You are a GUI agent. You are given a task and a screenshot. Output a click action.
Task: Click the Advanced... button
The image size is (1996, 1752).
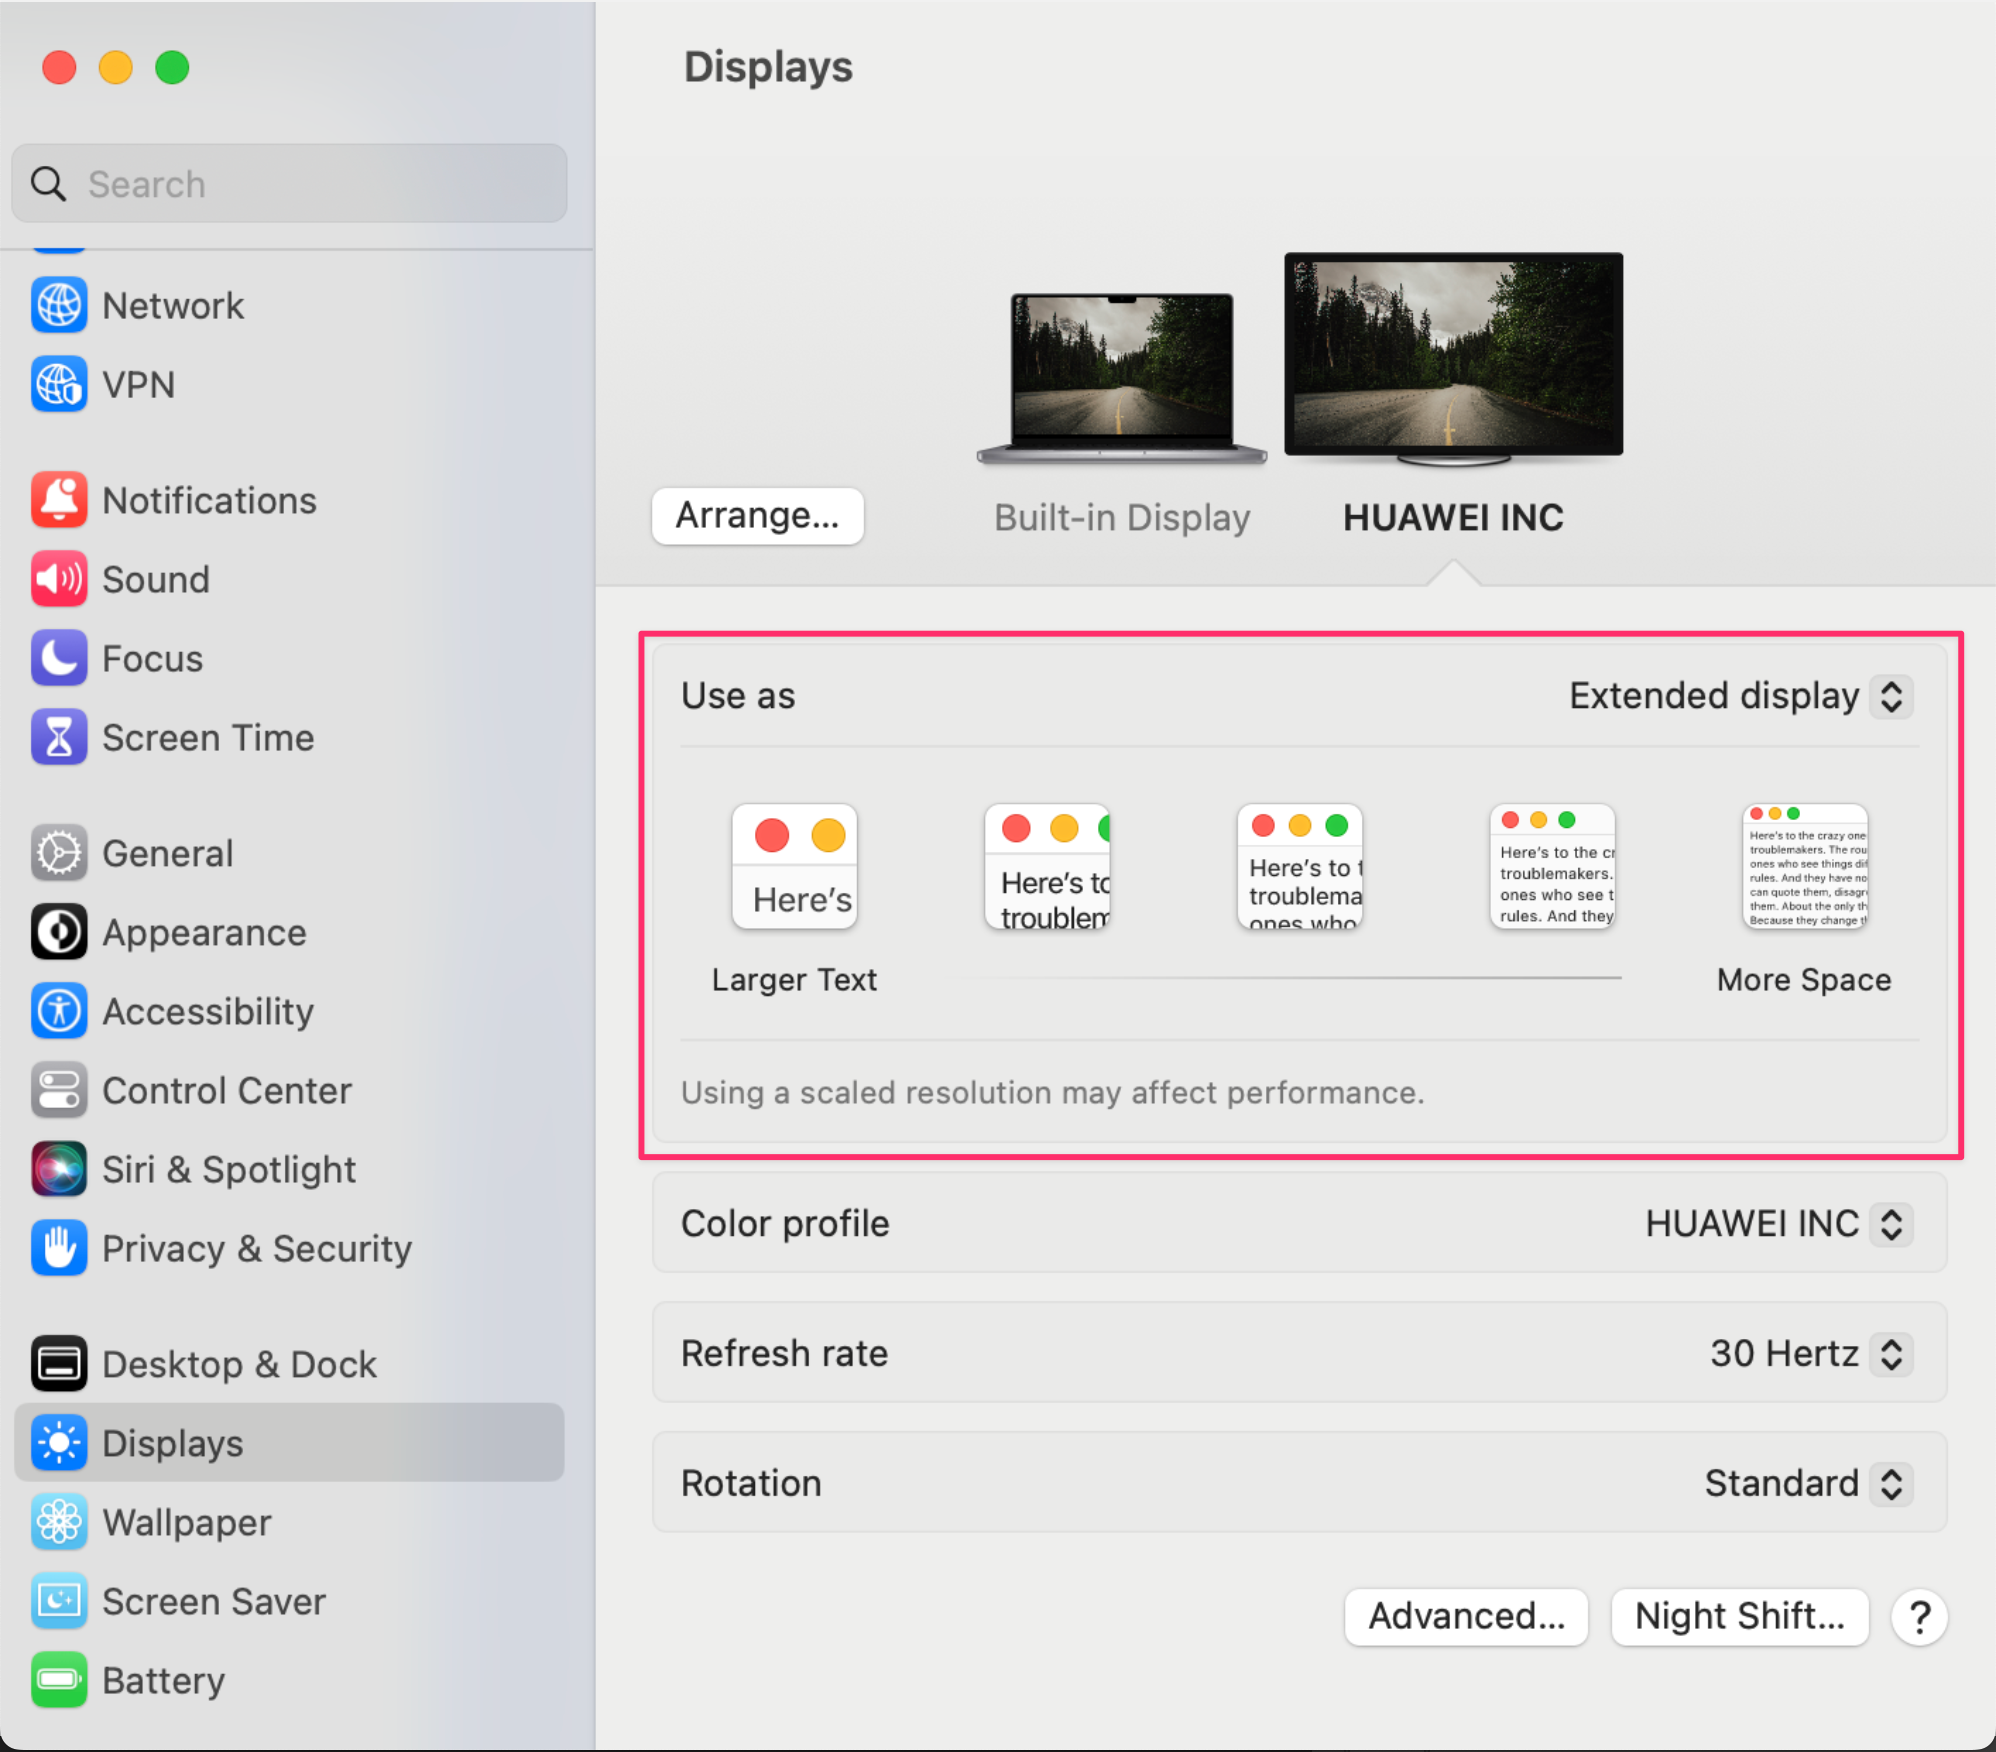point(1466,1616)
